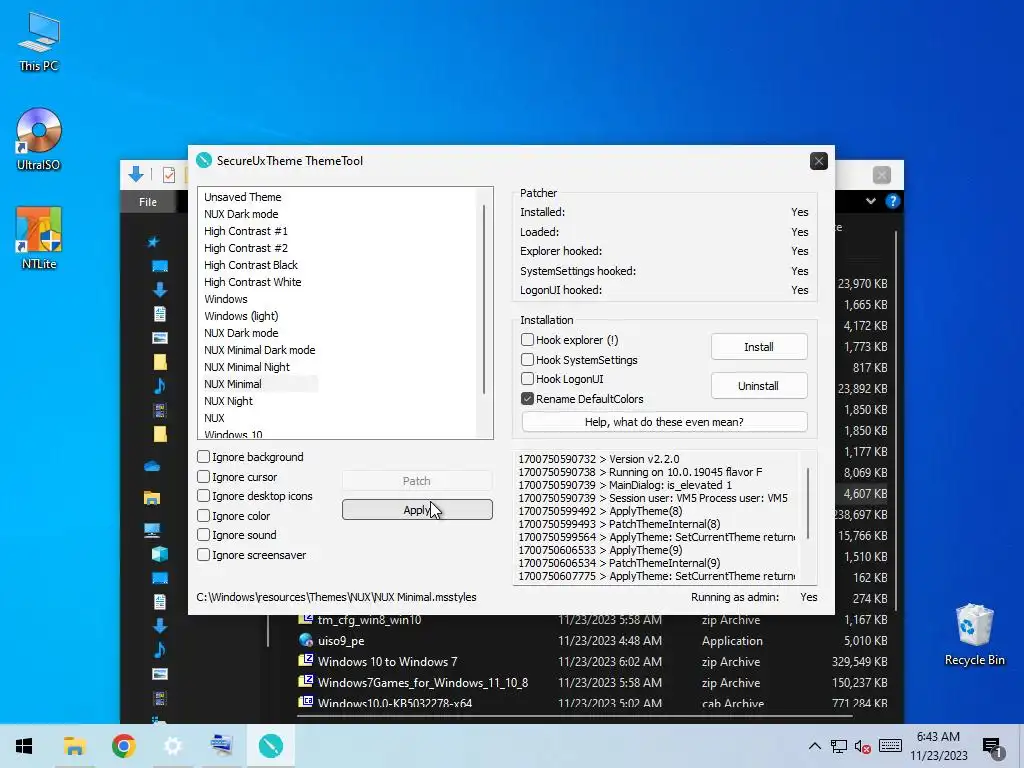Screen dimensions: 1024x768
Task: Select the NUX Minimal theme entry
Action: (x=232, y=383)
